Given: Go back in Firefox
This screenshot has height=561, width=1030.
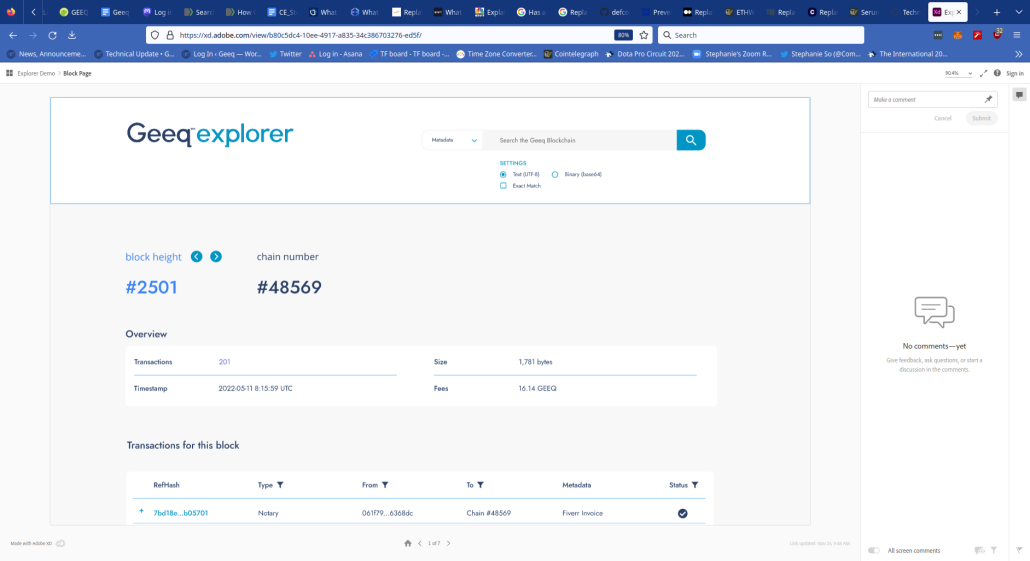Looking at the screenshot, I should point(13,35).
